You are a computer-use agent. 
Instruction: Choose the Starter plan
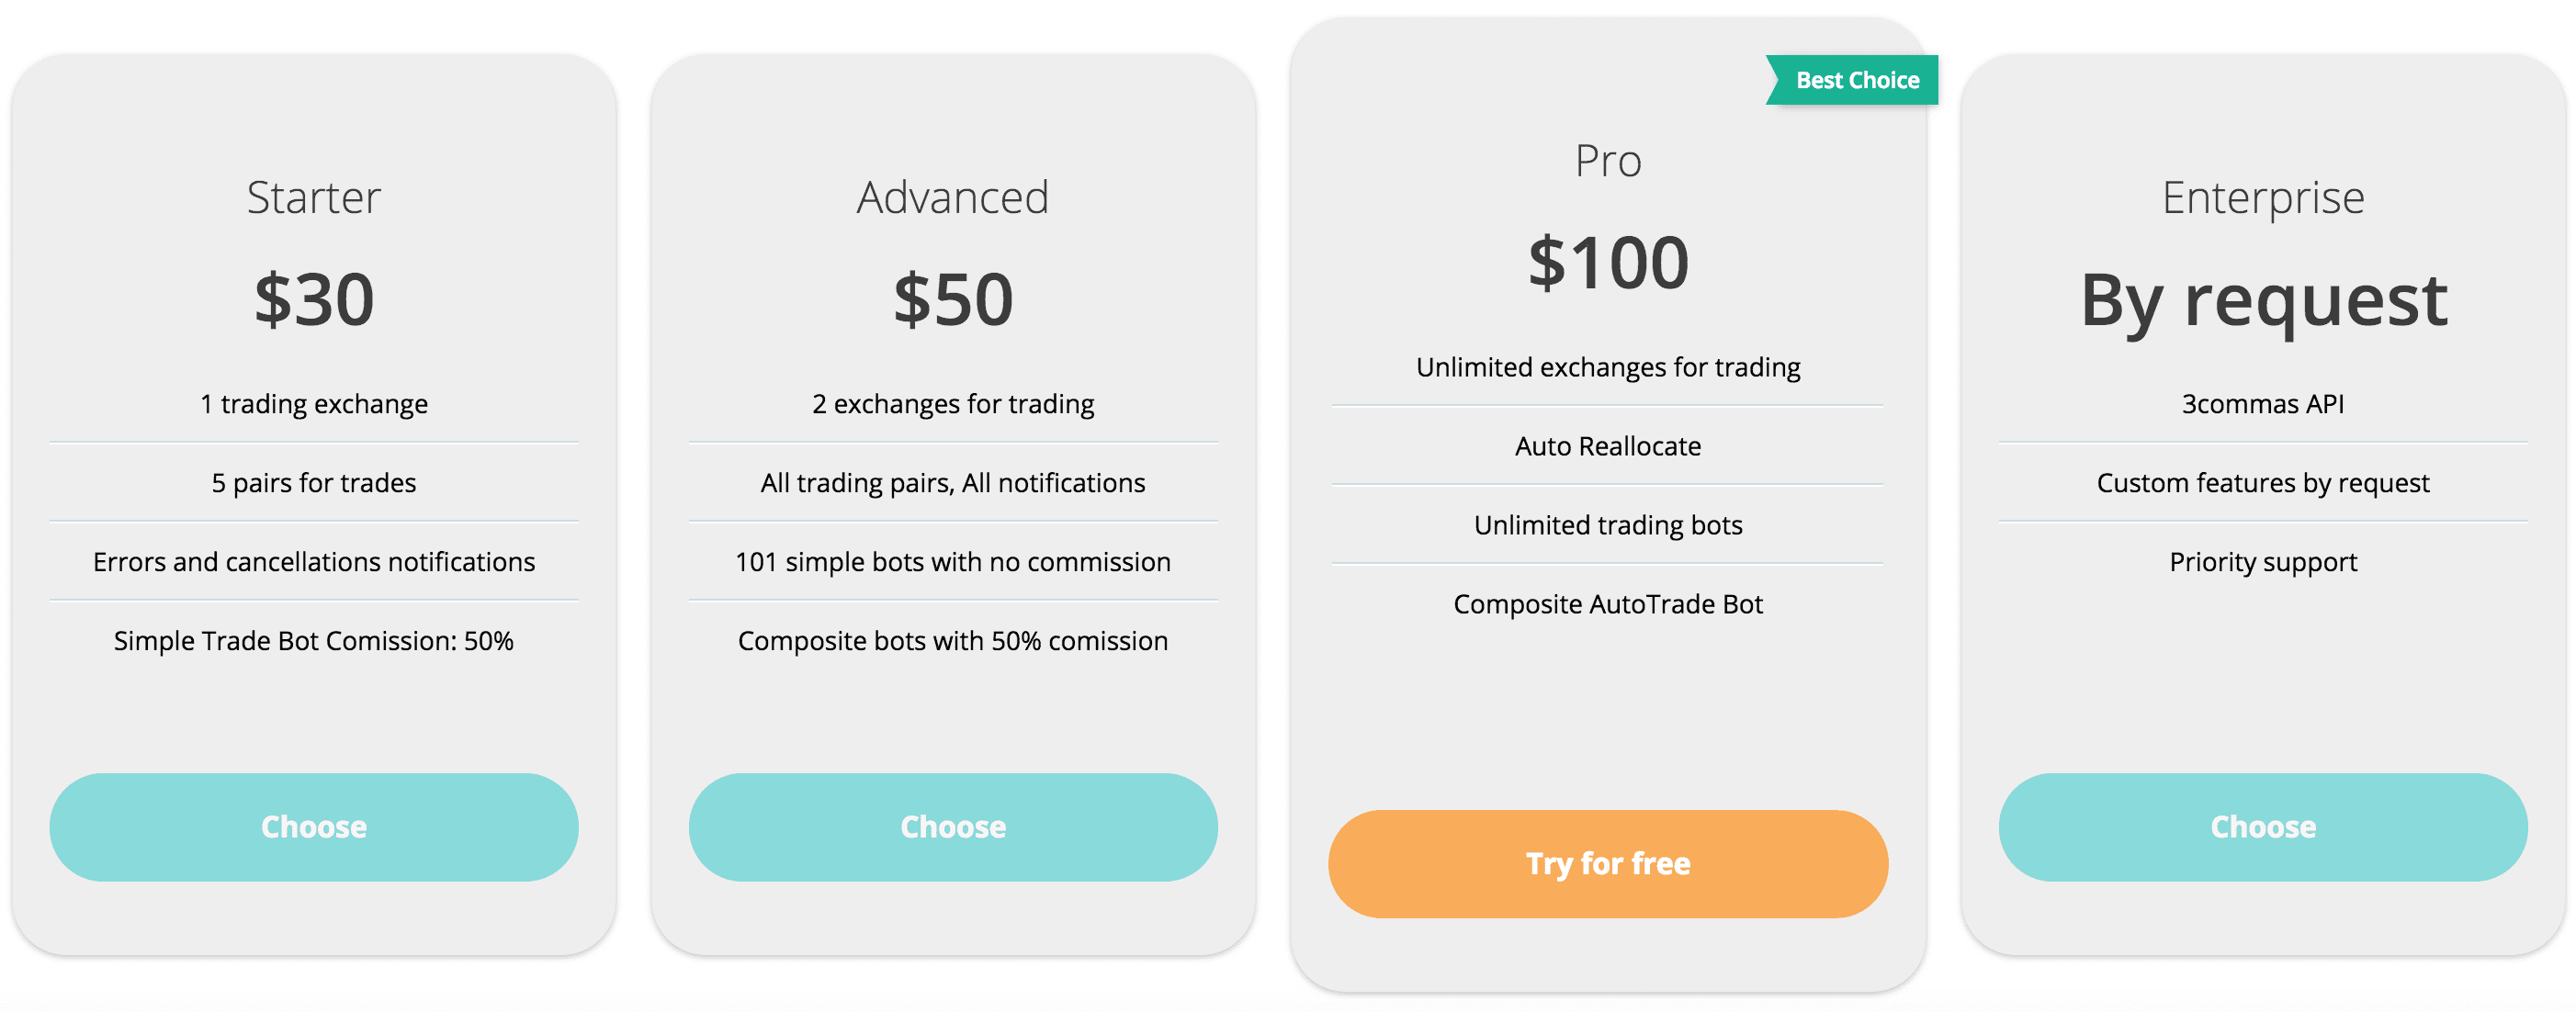[314, 826]
